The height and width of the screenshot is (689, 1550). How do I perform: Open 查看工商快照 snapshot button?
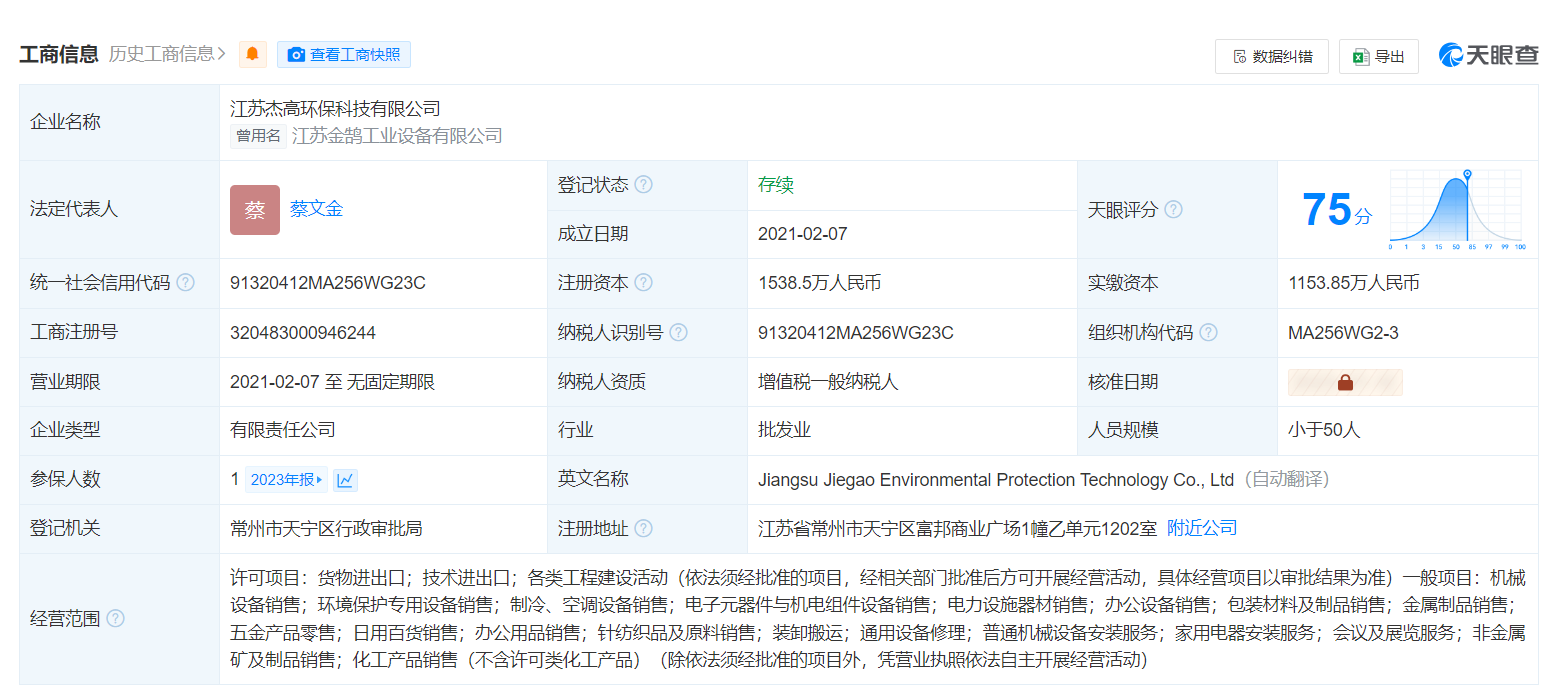(344, 55)
